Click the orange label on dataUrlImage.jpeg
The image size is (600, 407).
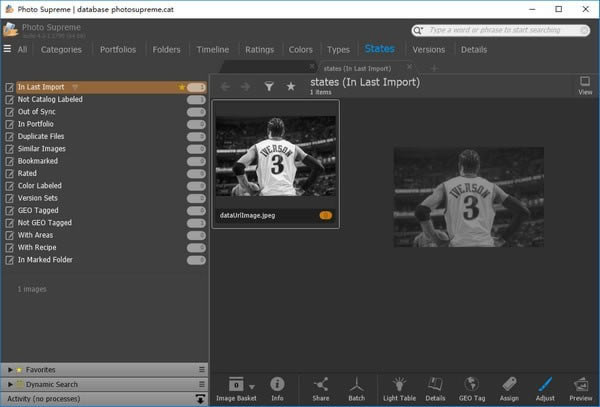325,215
